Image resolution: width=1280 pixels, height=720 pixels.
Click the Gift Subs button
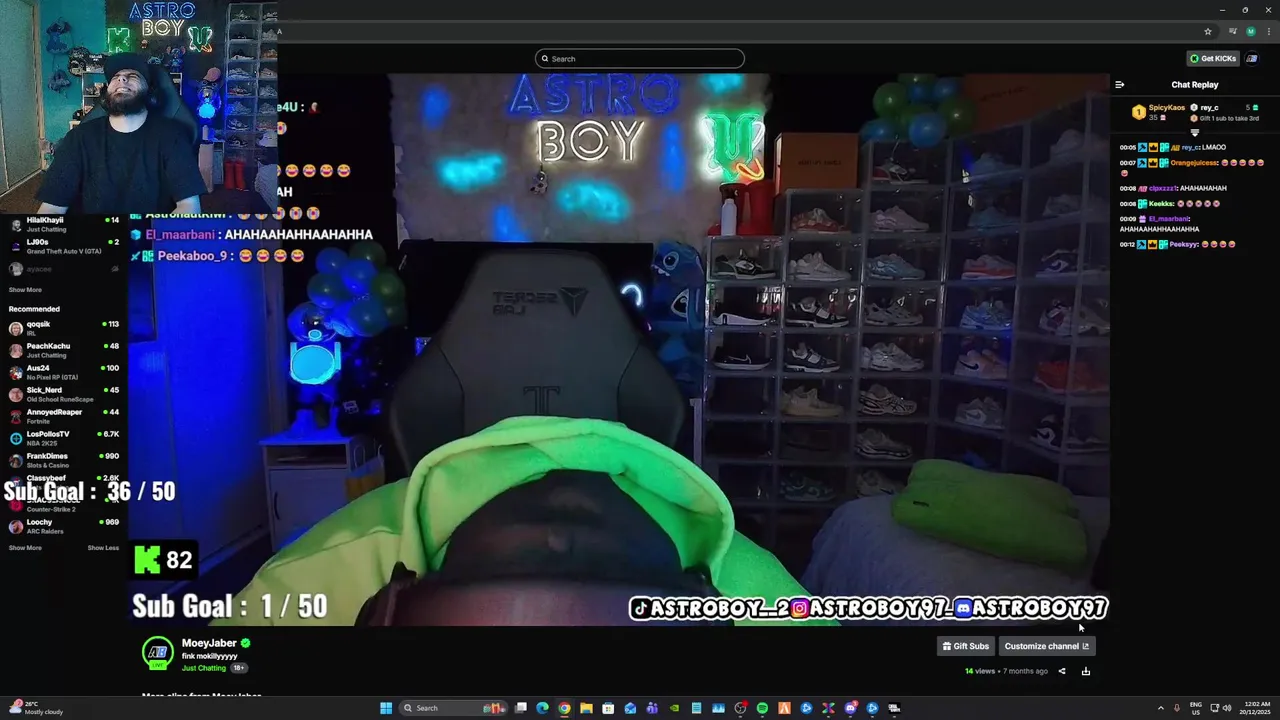966,646
